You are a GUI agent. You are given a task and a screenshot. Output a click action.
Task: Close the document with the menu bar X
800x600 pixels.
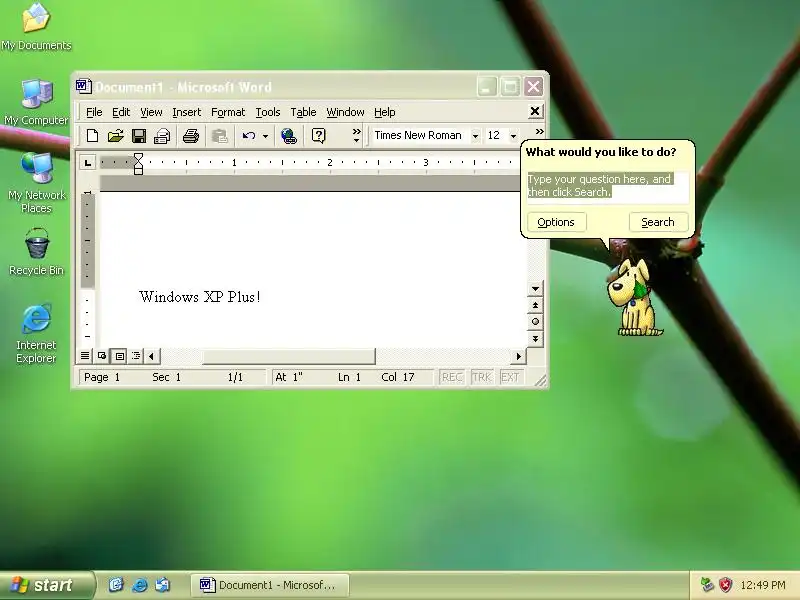pos(535,111)
